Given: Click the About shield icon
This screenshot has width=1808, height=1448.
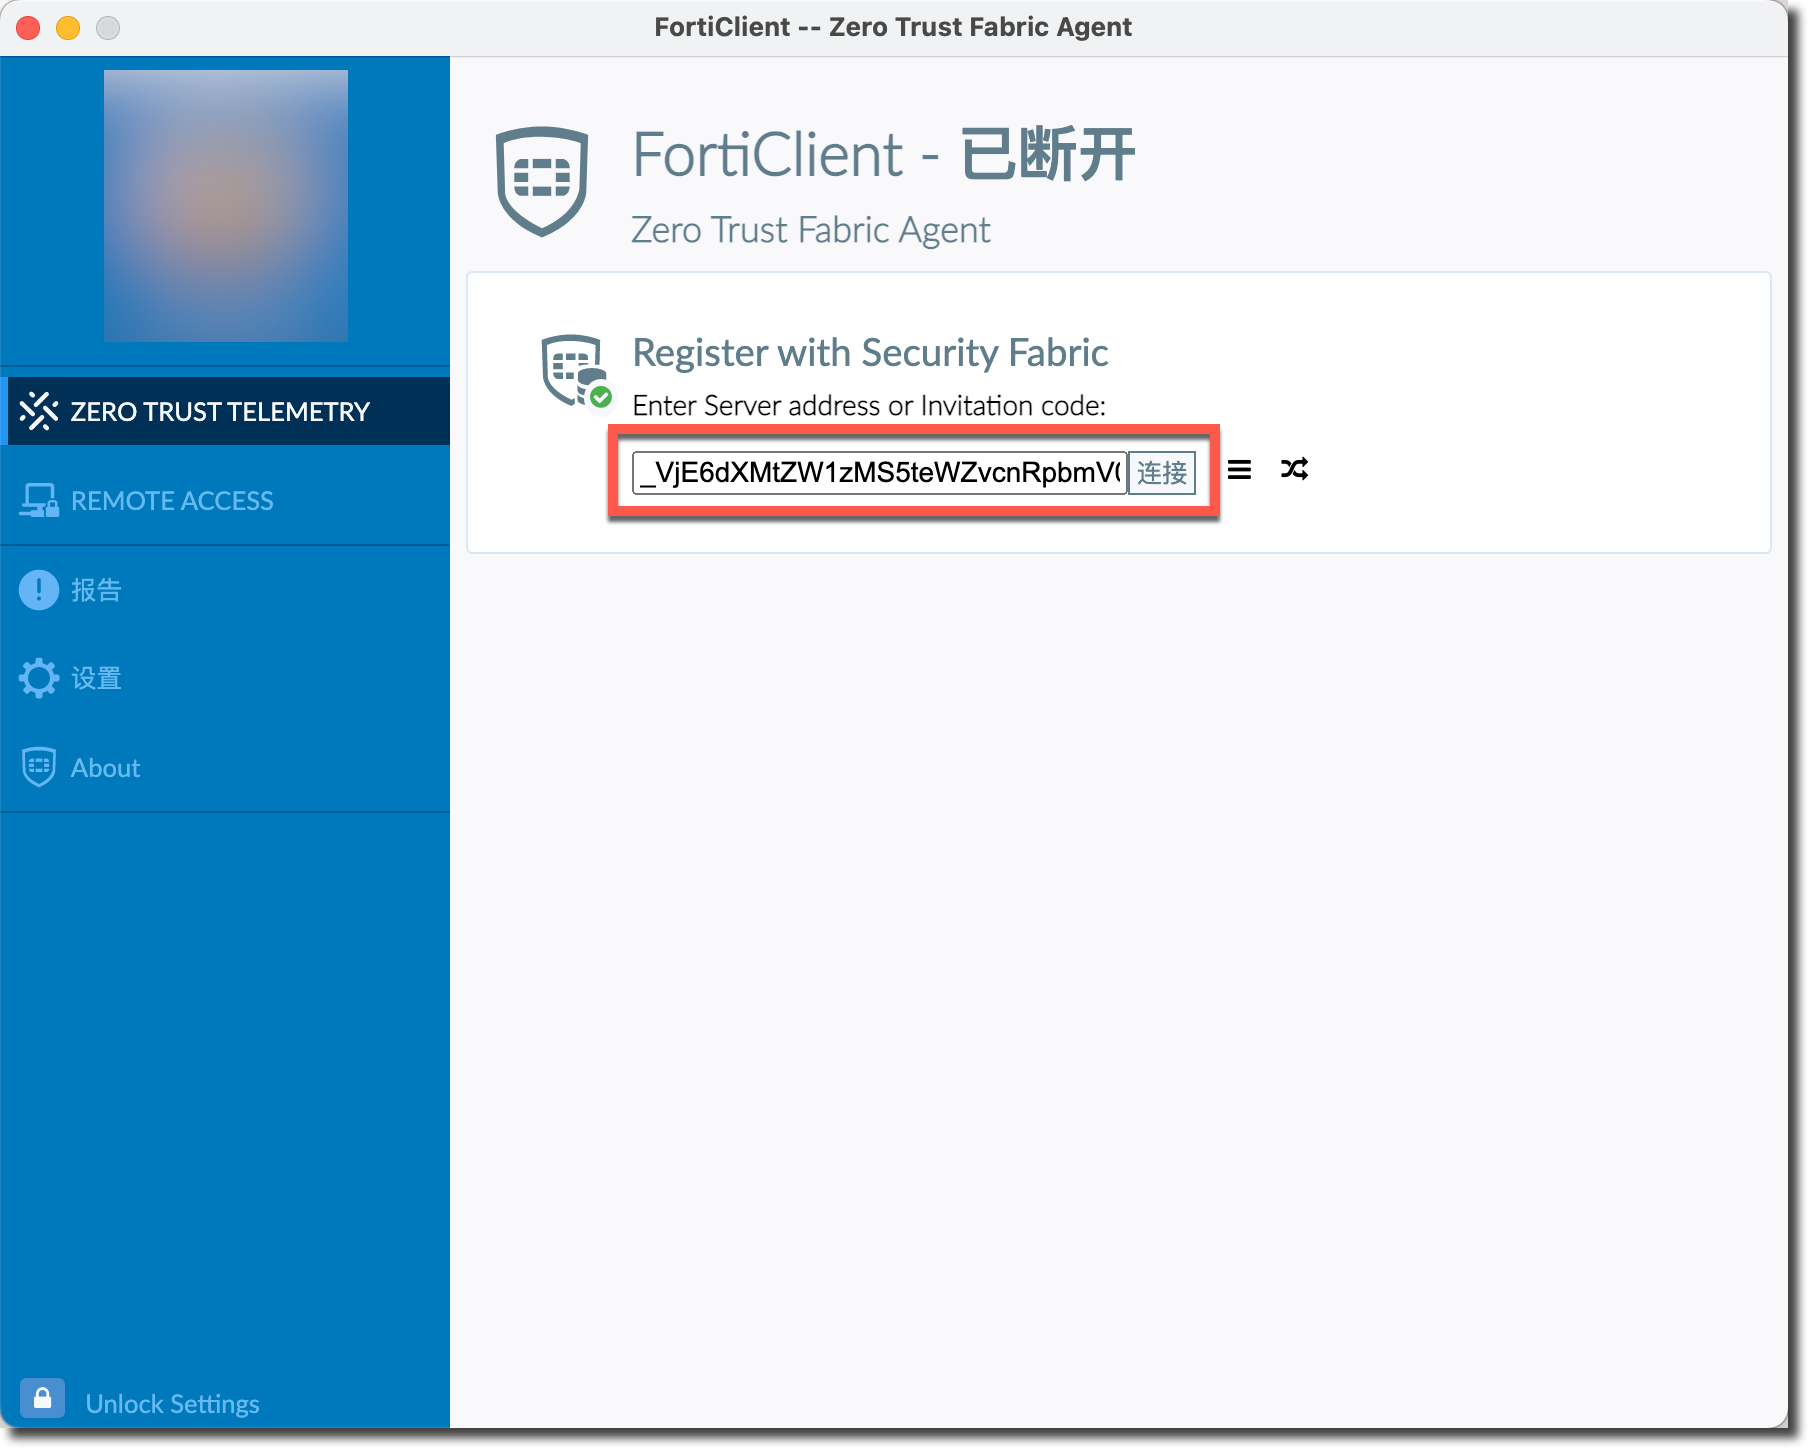Looking at the screenshot, I should (x=39, y=767).
